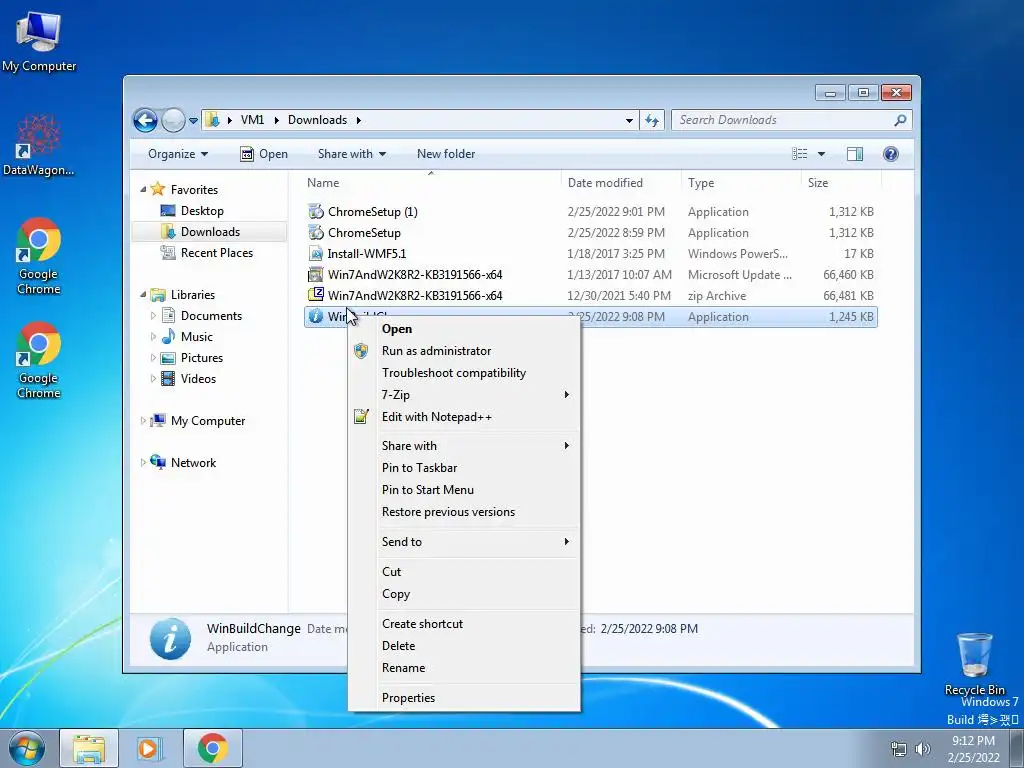Open the My Computer desktop icon
This screenshot has height=768, width=1024.
click(39, 42)
